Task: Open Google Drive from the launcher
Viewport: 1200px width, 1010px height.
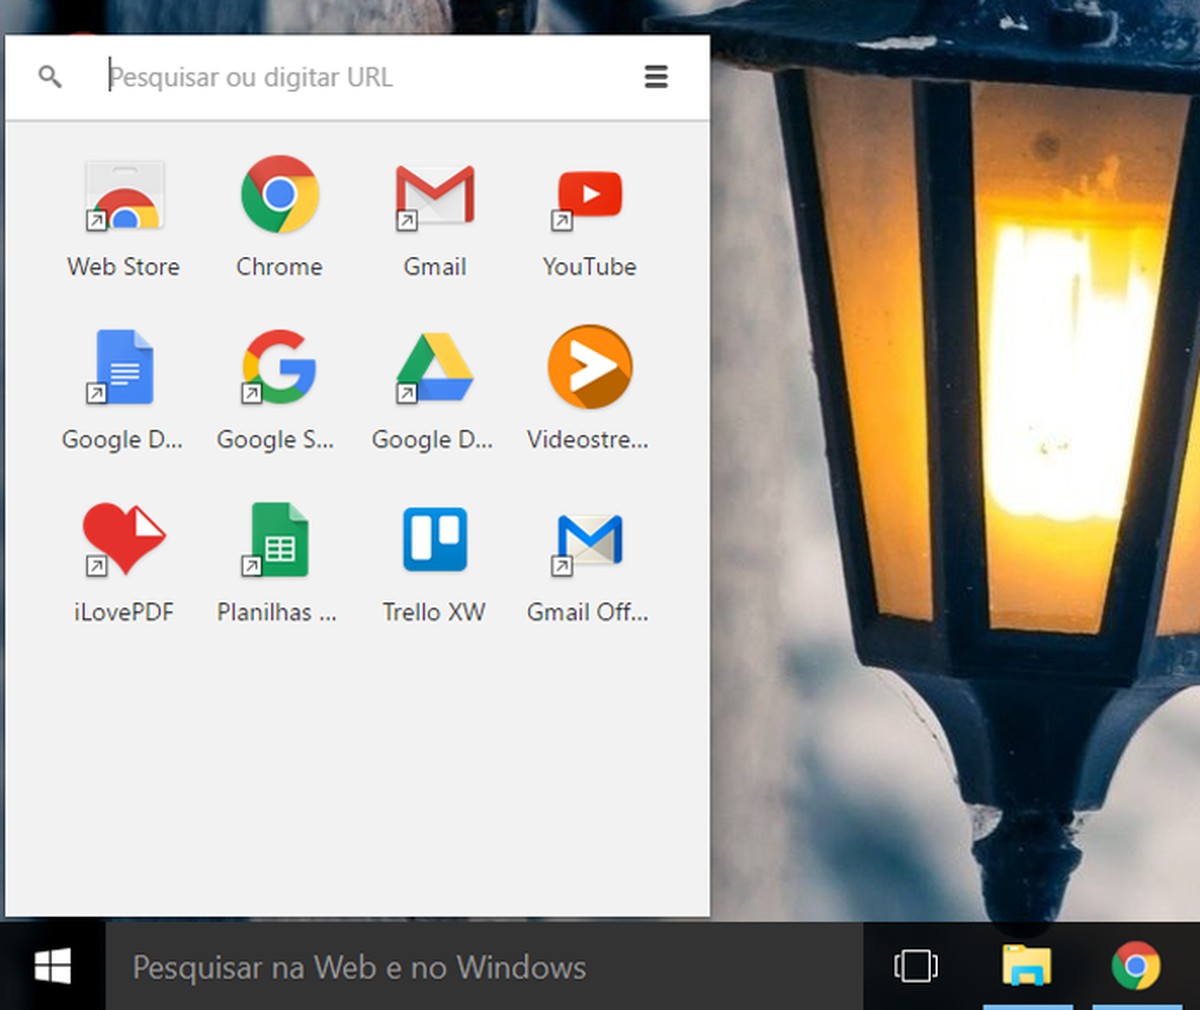Action: pyautogui.click(x=434, y=368)
